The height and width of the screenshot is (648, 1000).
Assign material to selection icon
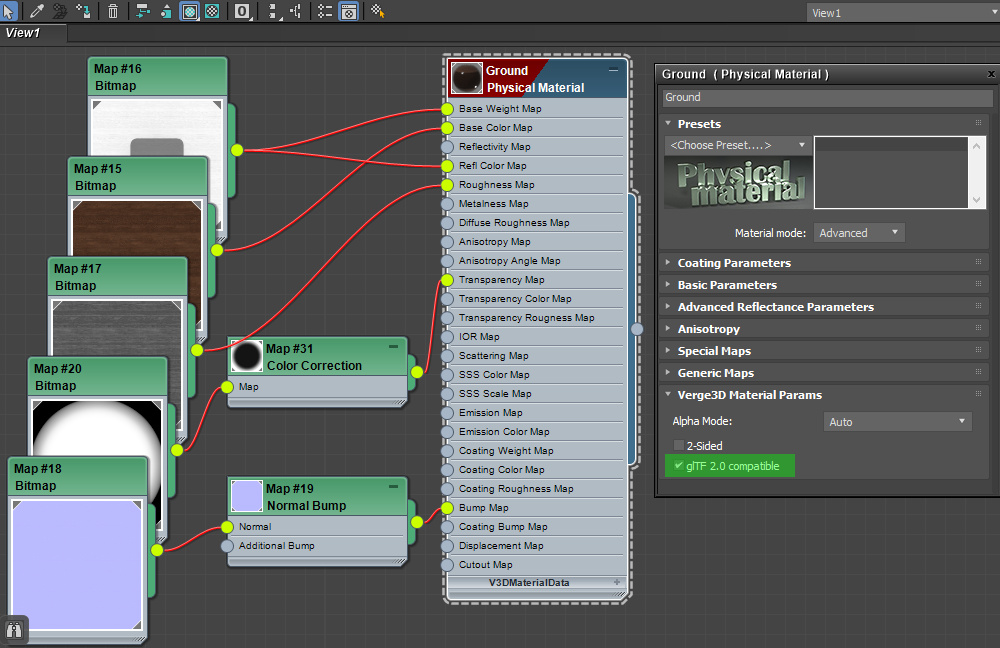coord(83,11)
